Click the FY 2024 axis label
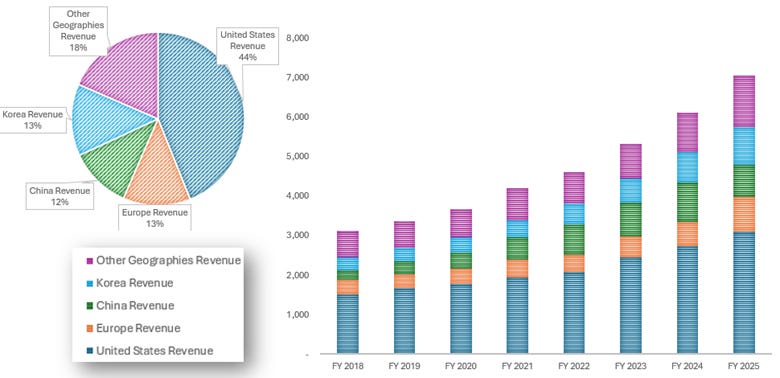Viewport: 780px width, 378px height. click(x=687, y=367)
